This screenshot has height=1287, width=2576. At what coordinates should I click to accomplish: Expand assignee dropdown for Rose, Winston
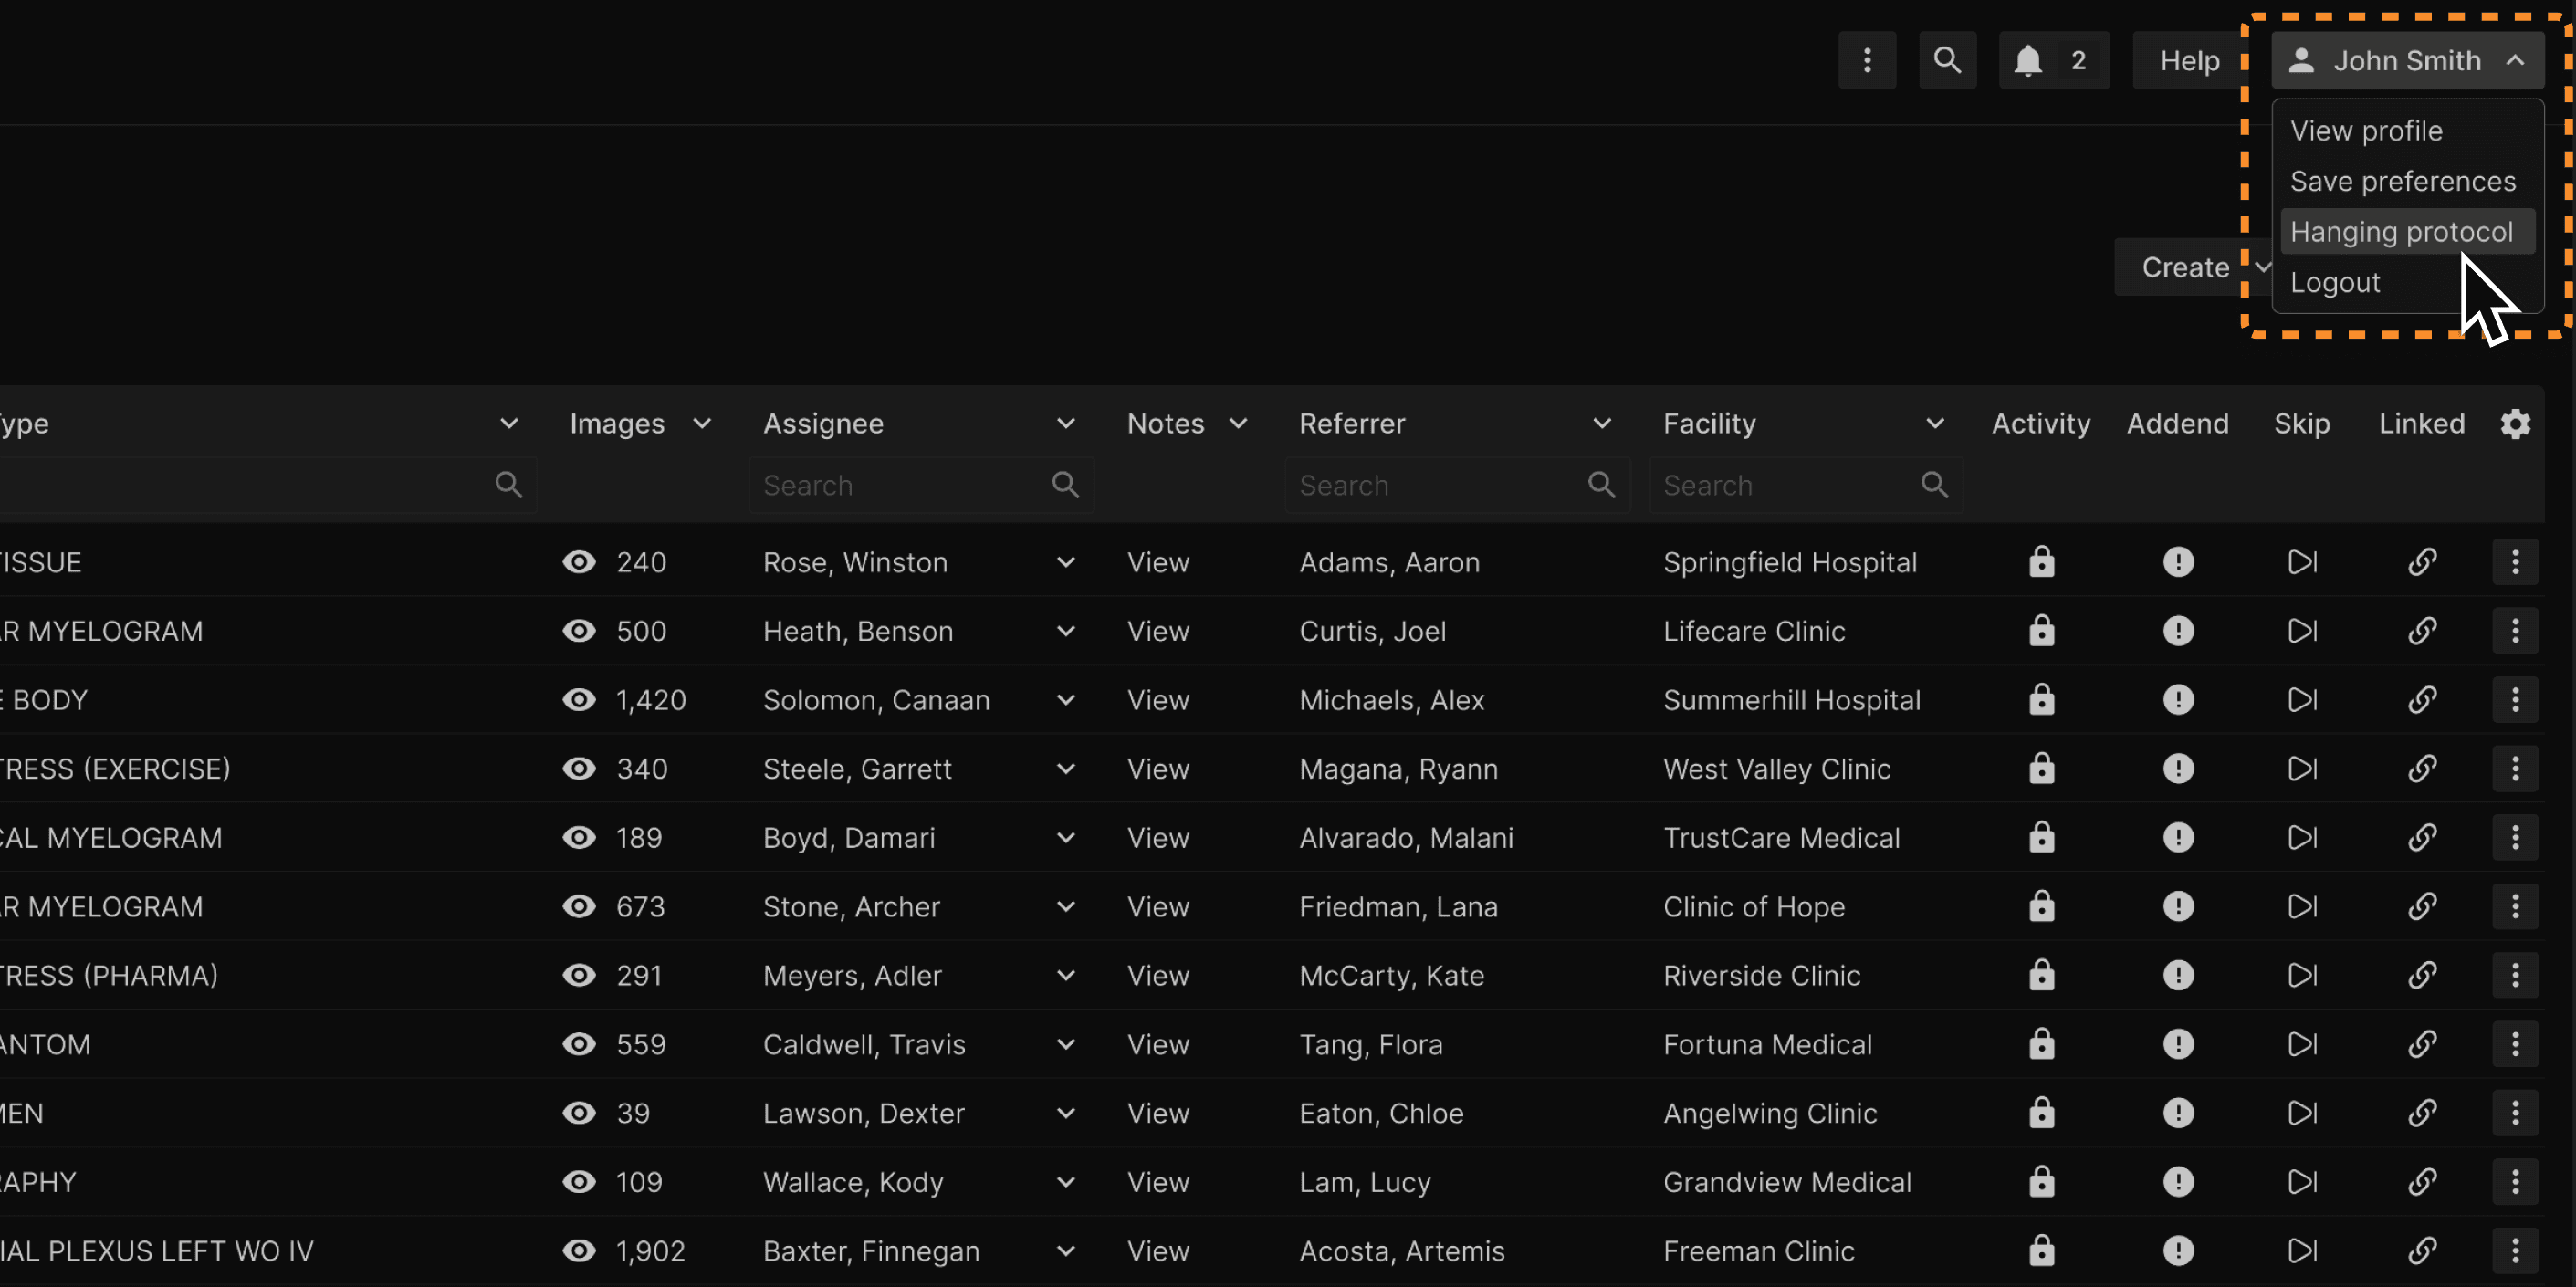tap(1065, 562)
